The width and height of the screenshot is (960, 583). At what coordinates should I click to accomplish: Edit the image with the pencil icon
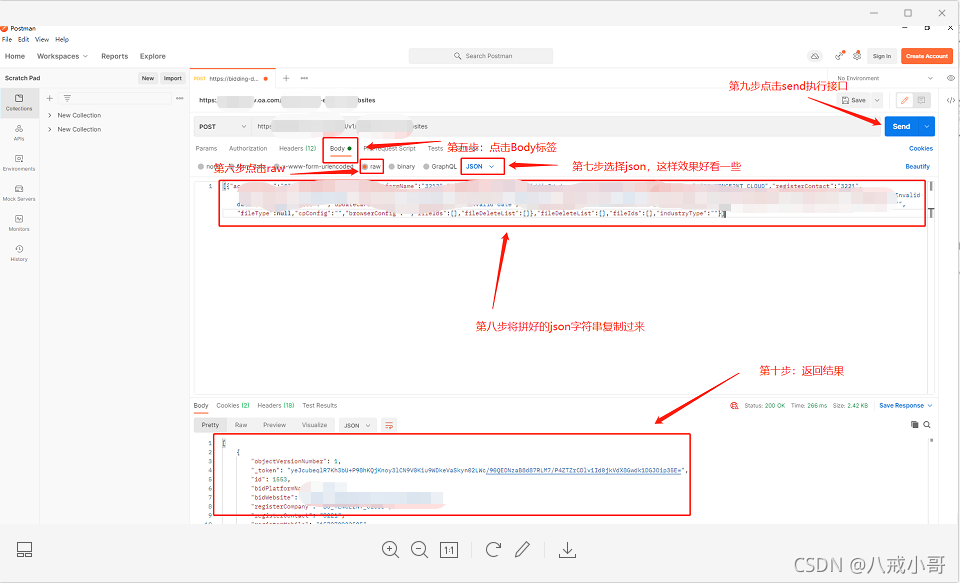coord(522,549)
